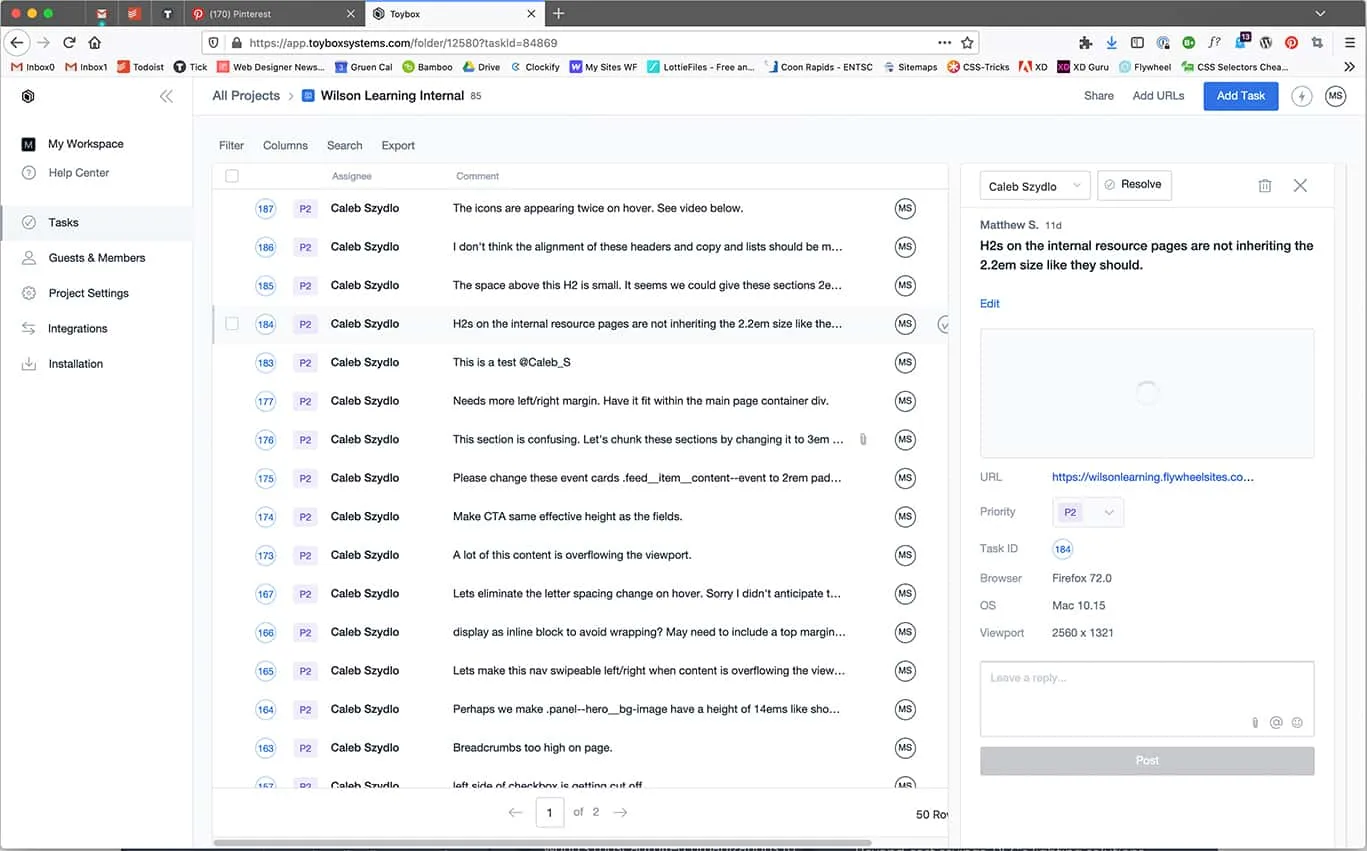Click the mention @ icon in reply box
1367x851 pixels.
[x=1276, y=722]
